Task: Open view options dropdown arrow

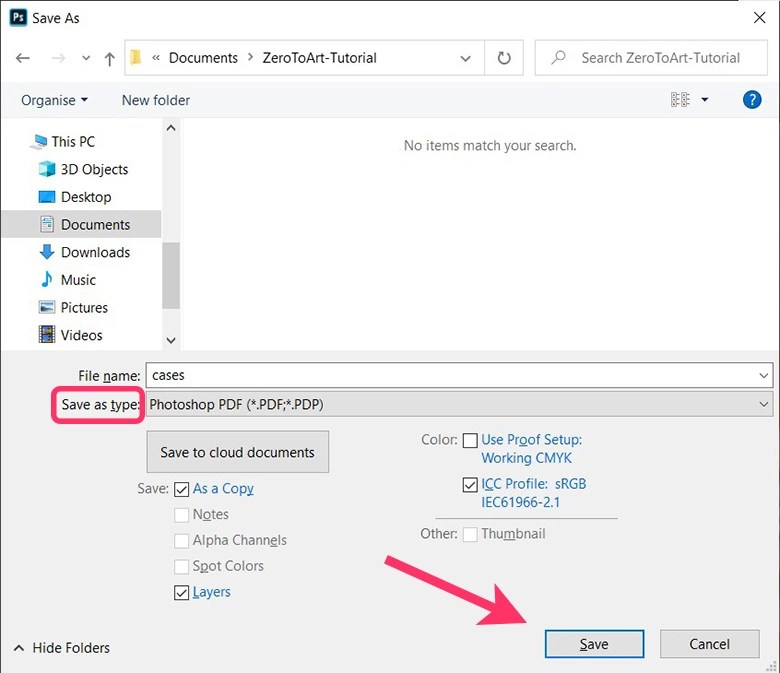Action: click(x=704, y=100)
